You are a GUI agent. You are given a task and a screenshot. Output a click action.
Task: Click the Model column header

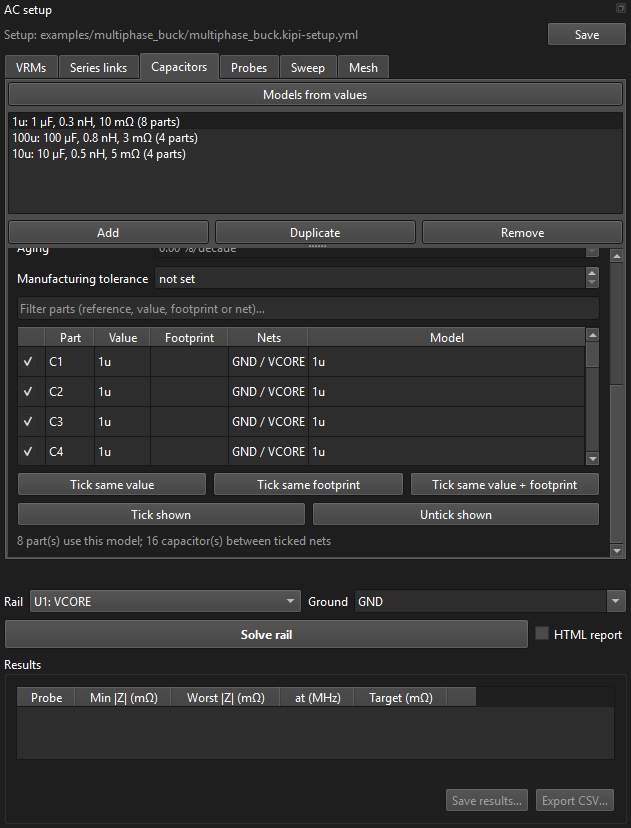pyautogui.click(x=447, y=337)
